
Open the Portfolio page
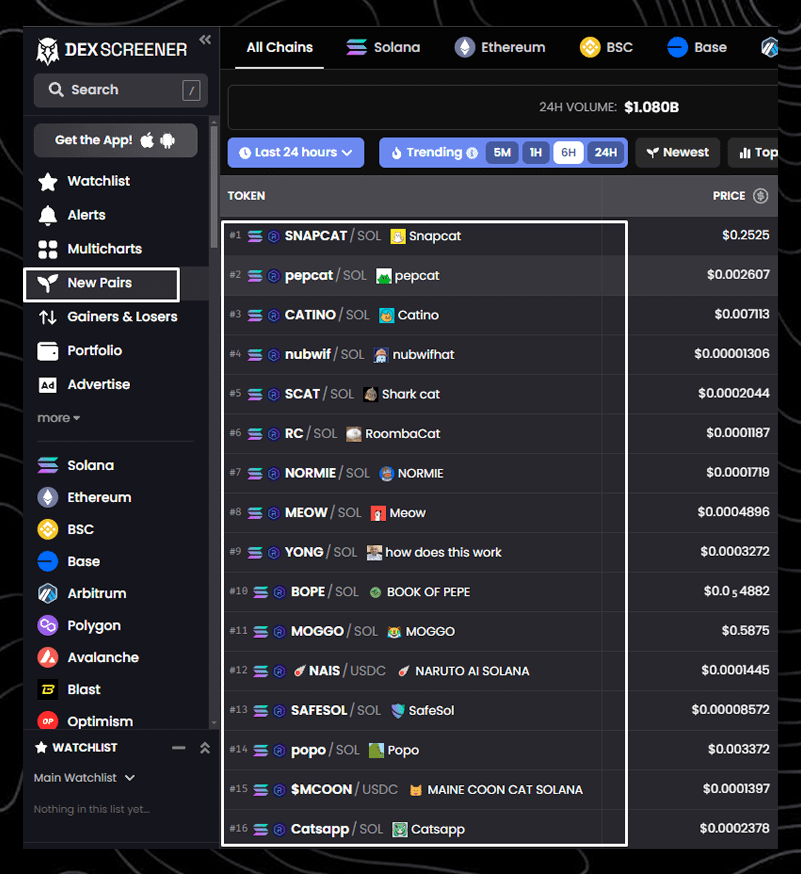[80, 351]
